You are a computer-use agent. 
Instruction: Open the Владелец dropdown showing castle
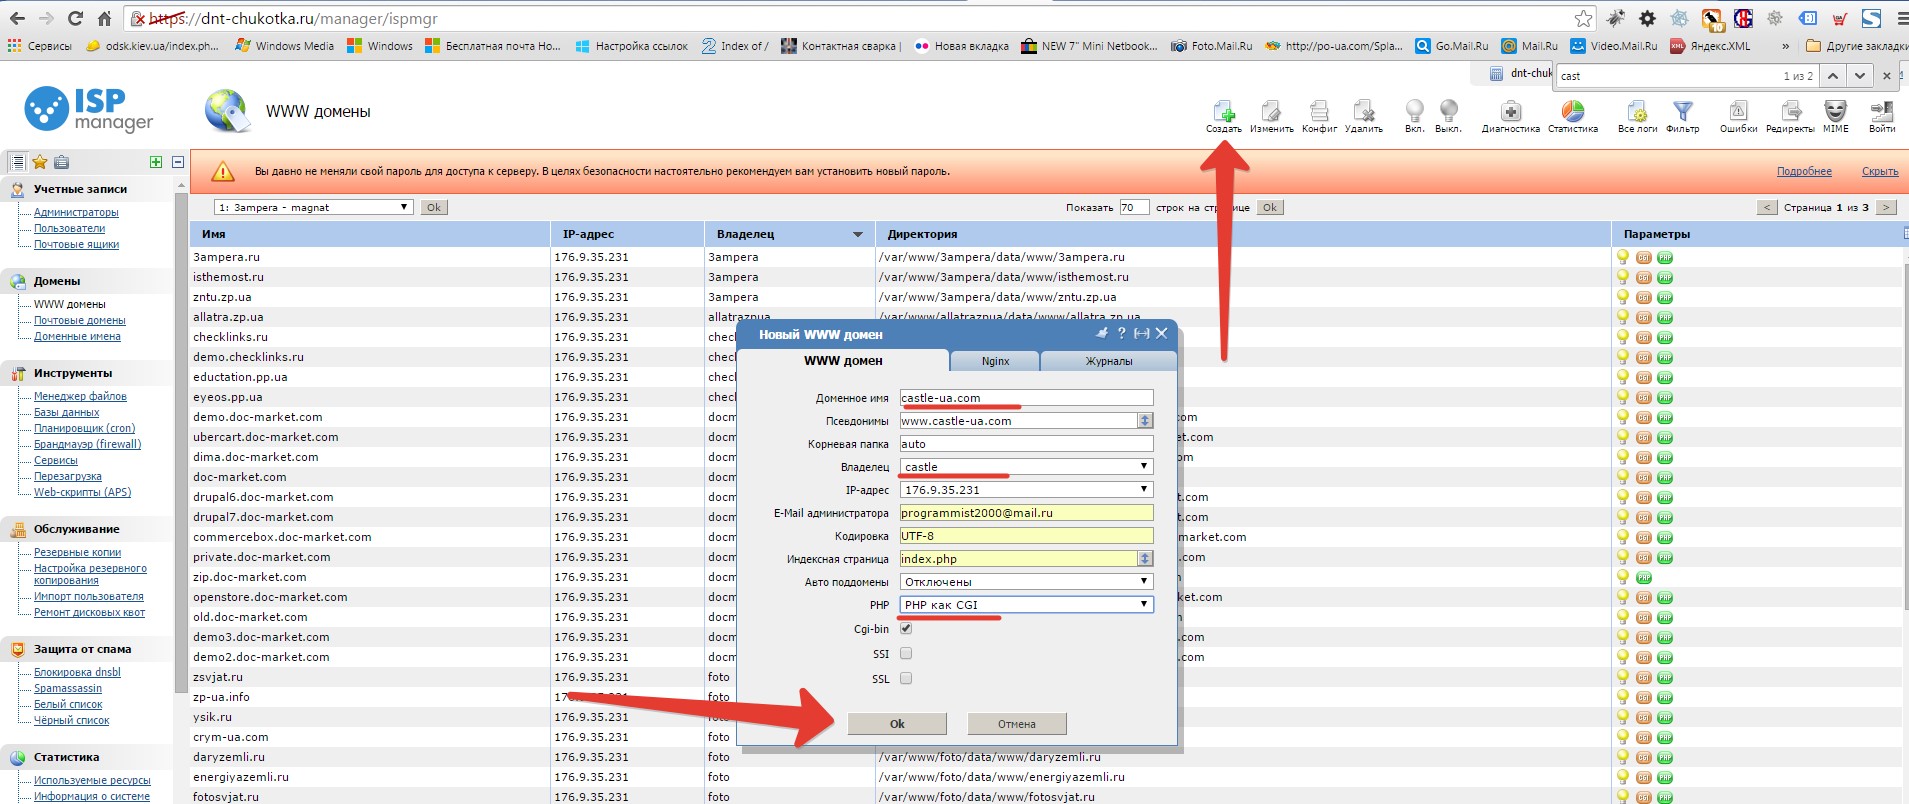pos(1026,467)
